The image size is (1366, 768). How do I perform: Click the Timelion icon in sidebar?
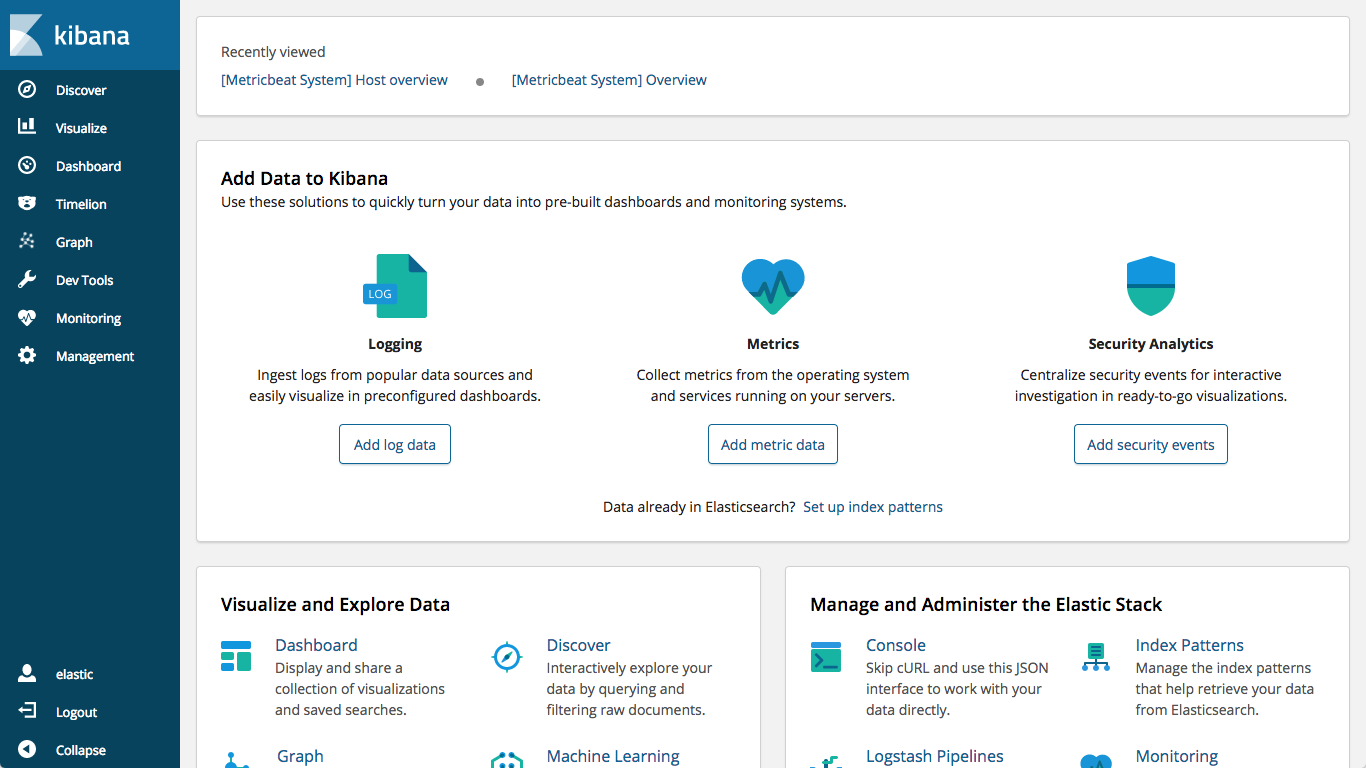(x=27, y=204)
